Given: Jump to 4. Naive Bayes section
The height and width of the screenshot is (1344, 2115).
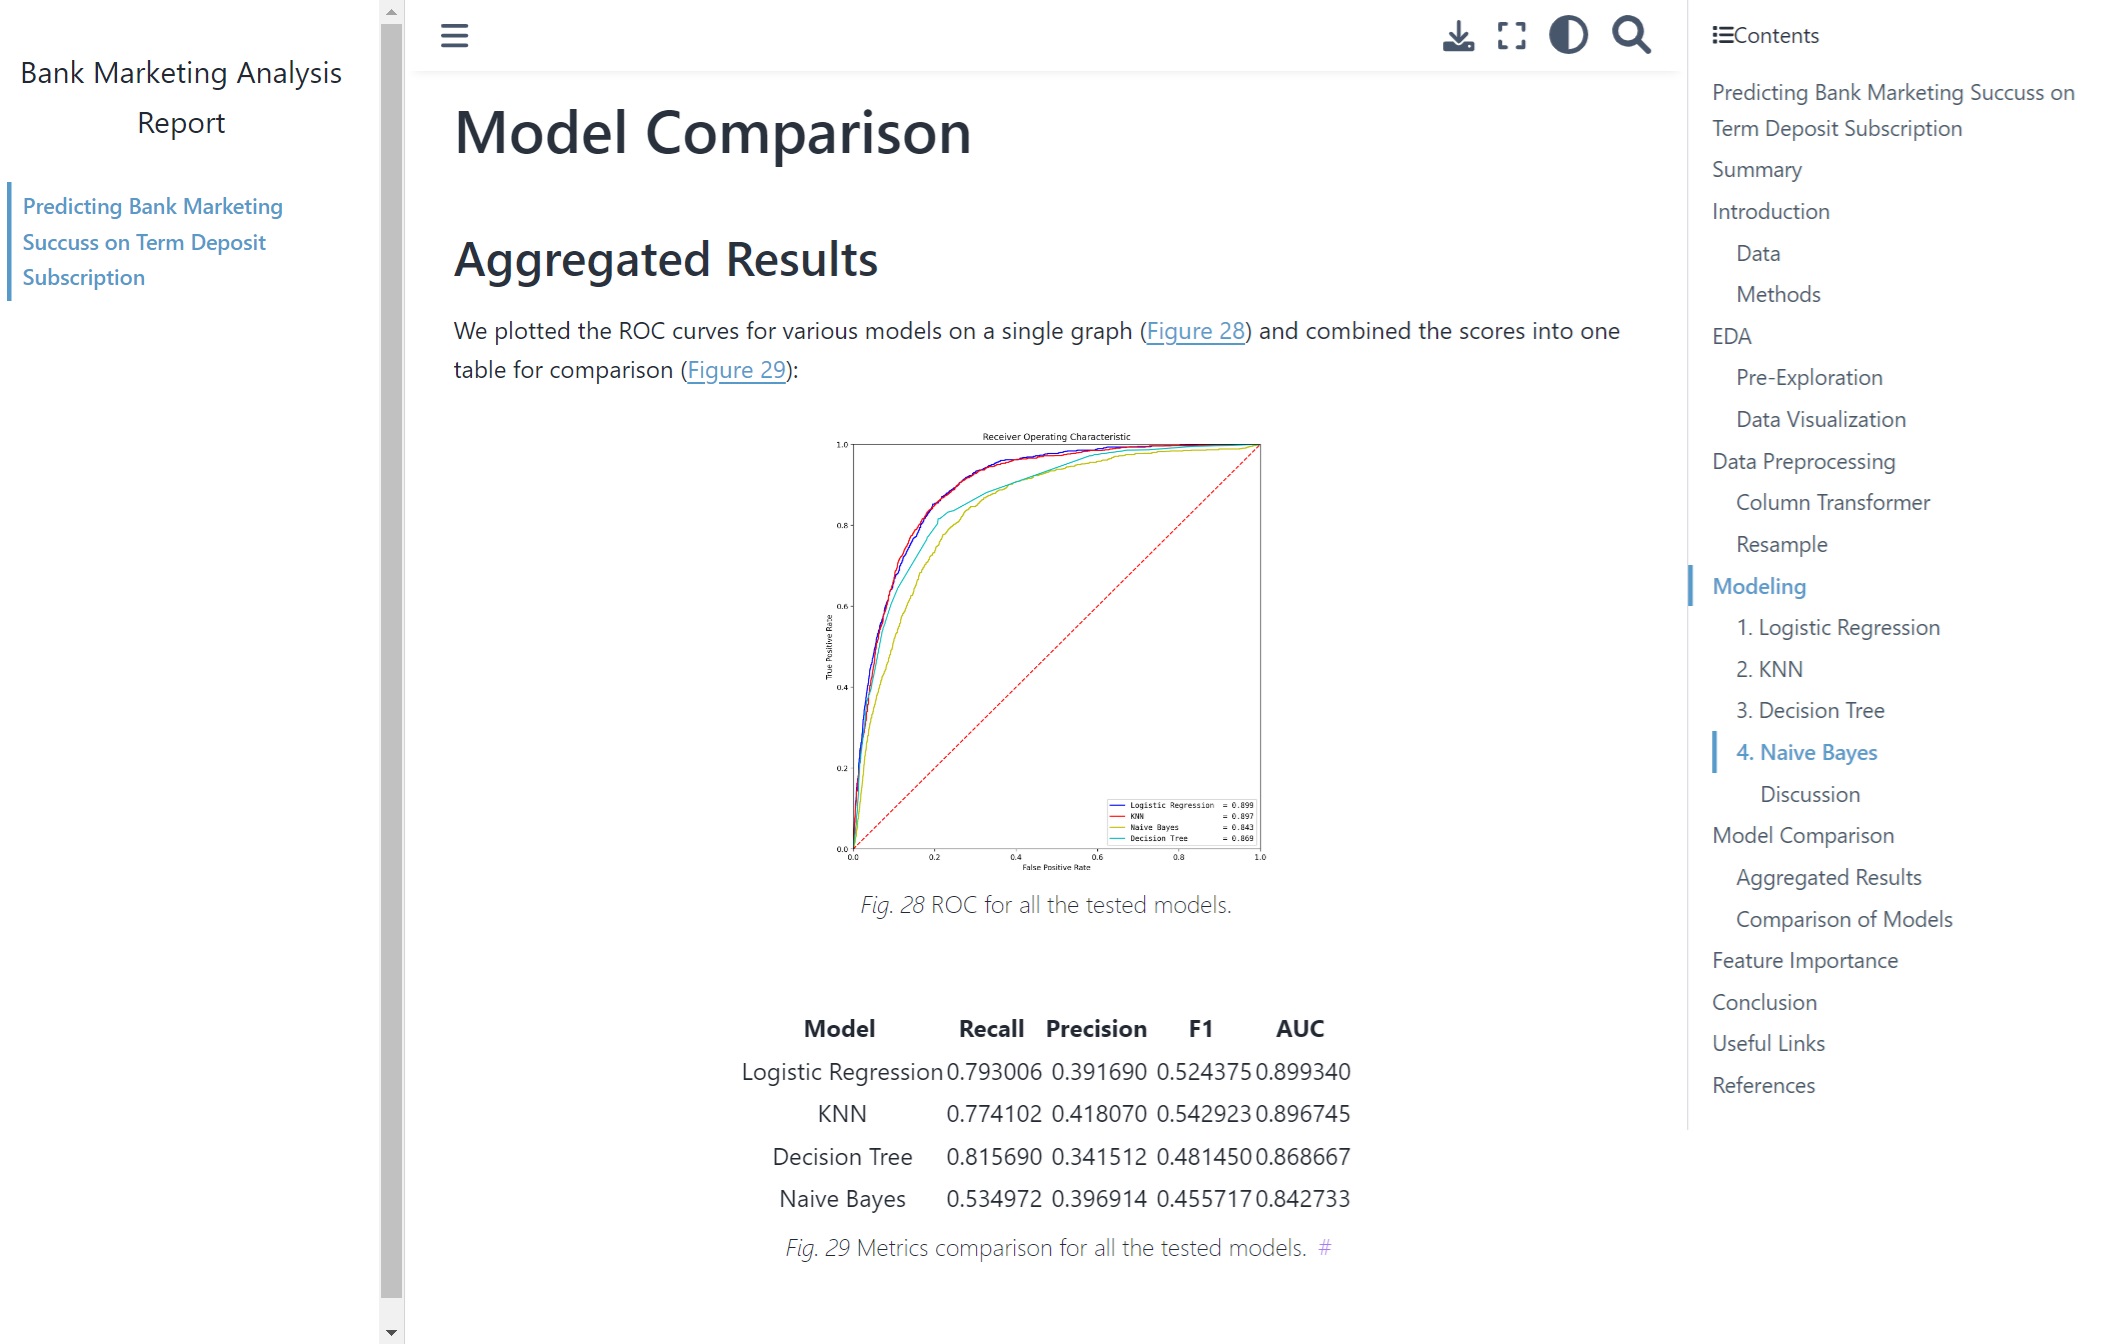Looking at the screenshot, I should 1806,752.
